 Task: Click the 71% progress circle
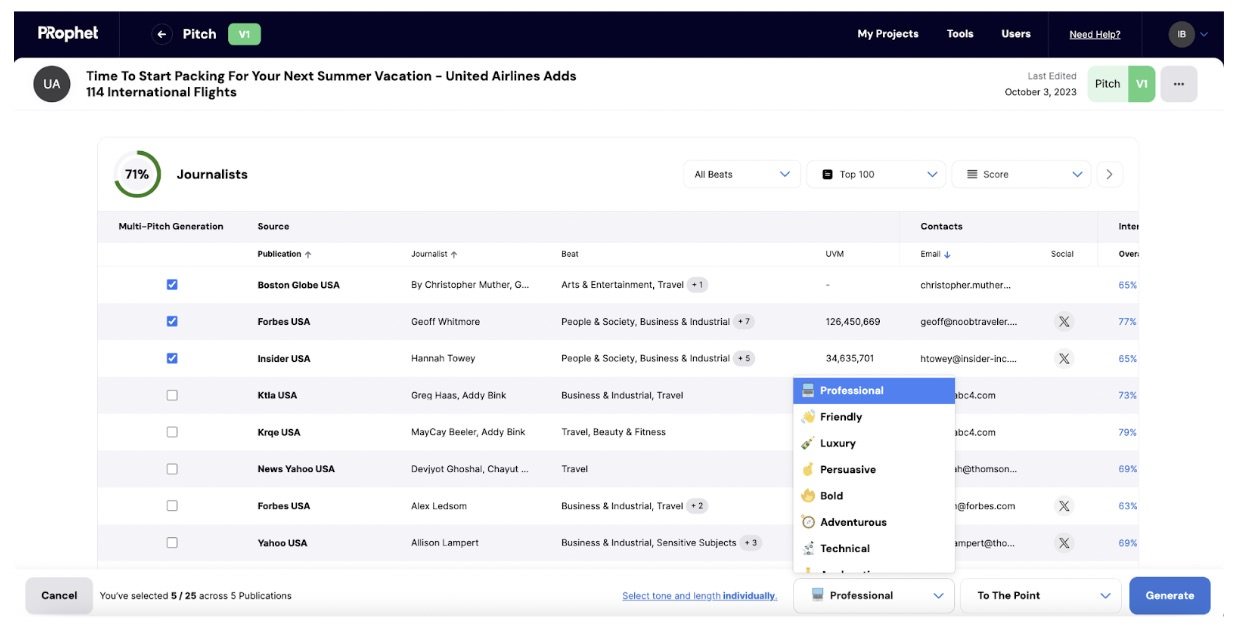point(137,174)
